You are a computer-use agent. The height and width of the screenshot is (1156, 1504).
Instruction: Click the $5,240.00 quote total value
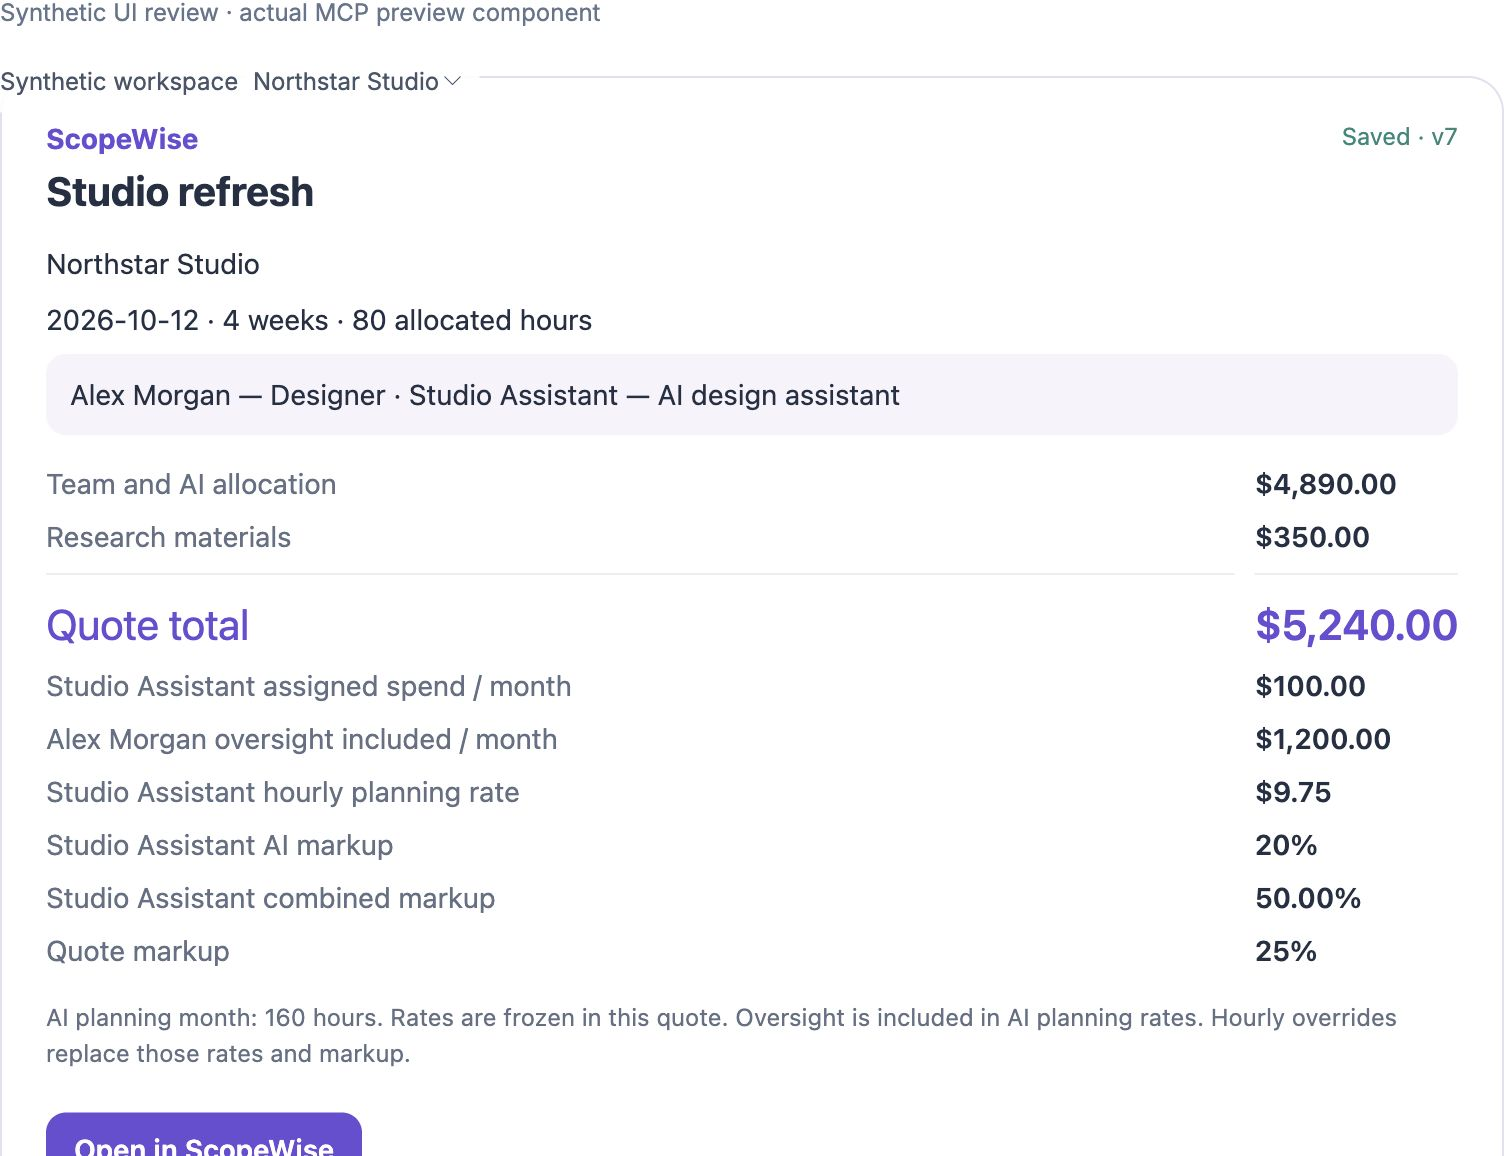click(1356, 626)
